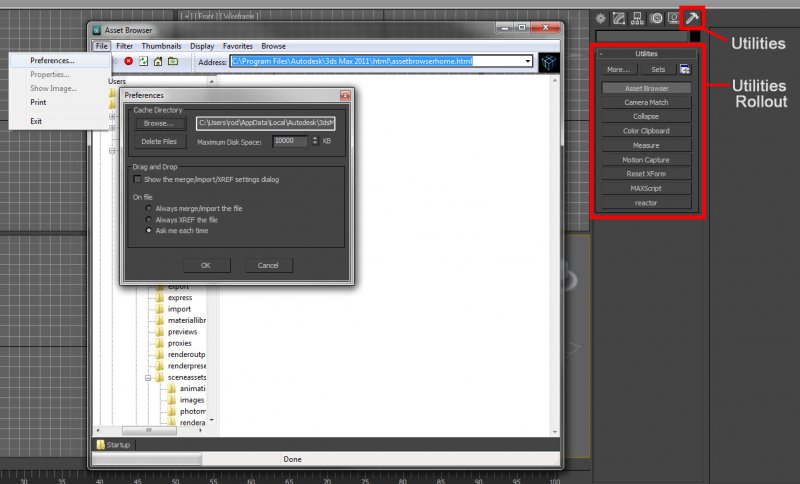Launch the Measure utility
Viewport: 800px width, 484px height.
(646, 145)
